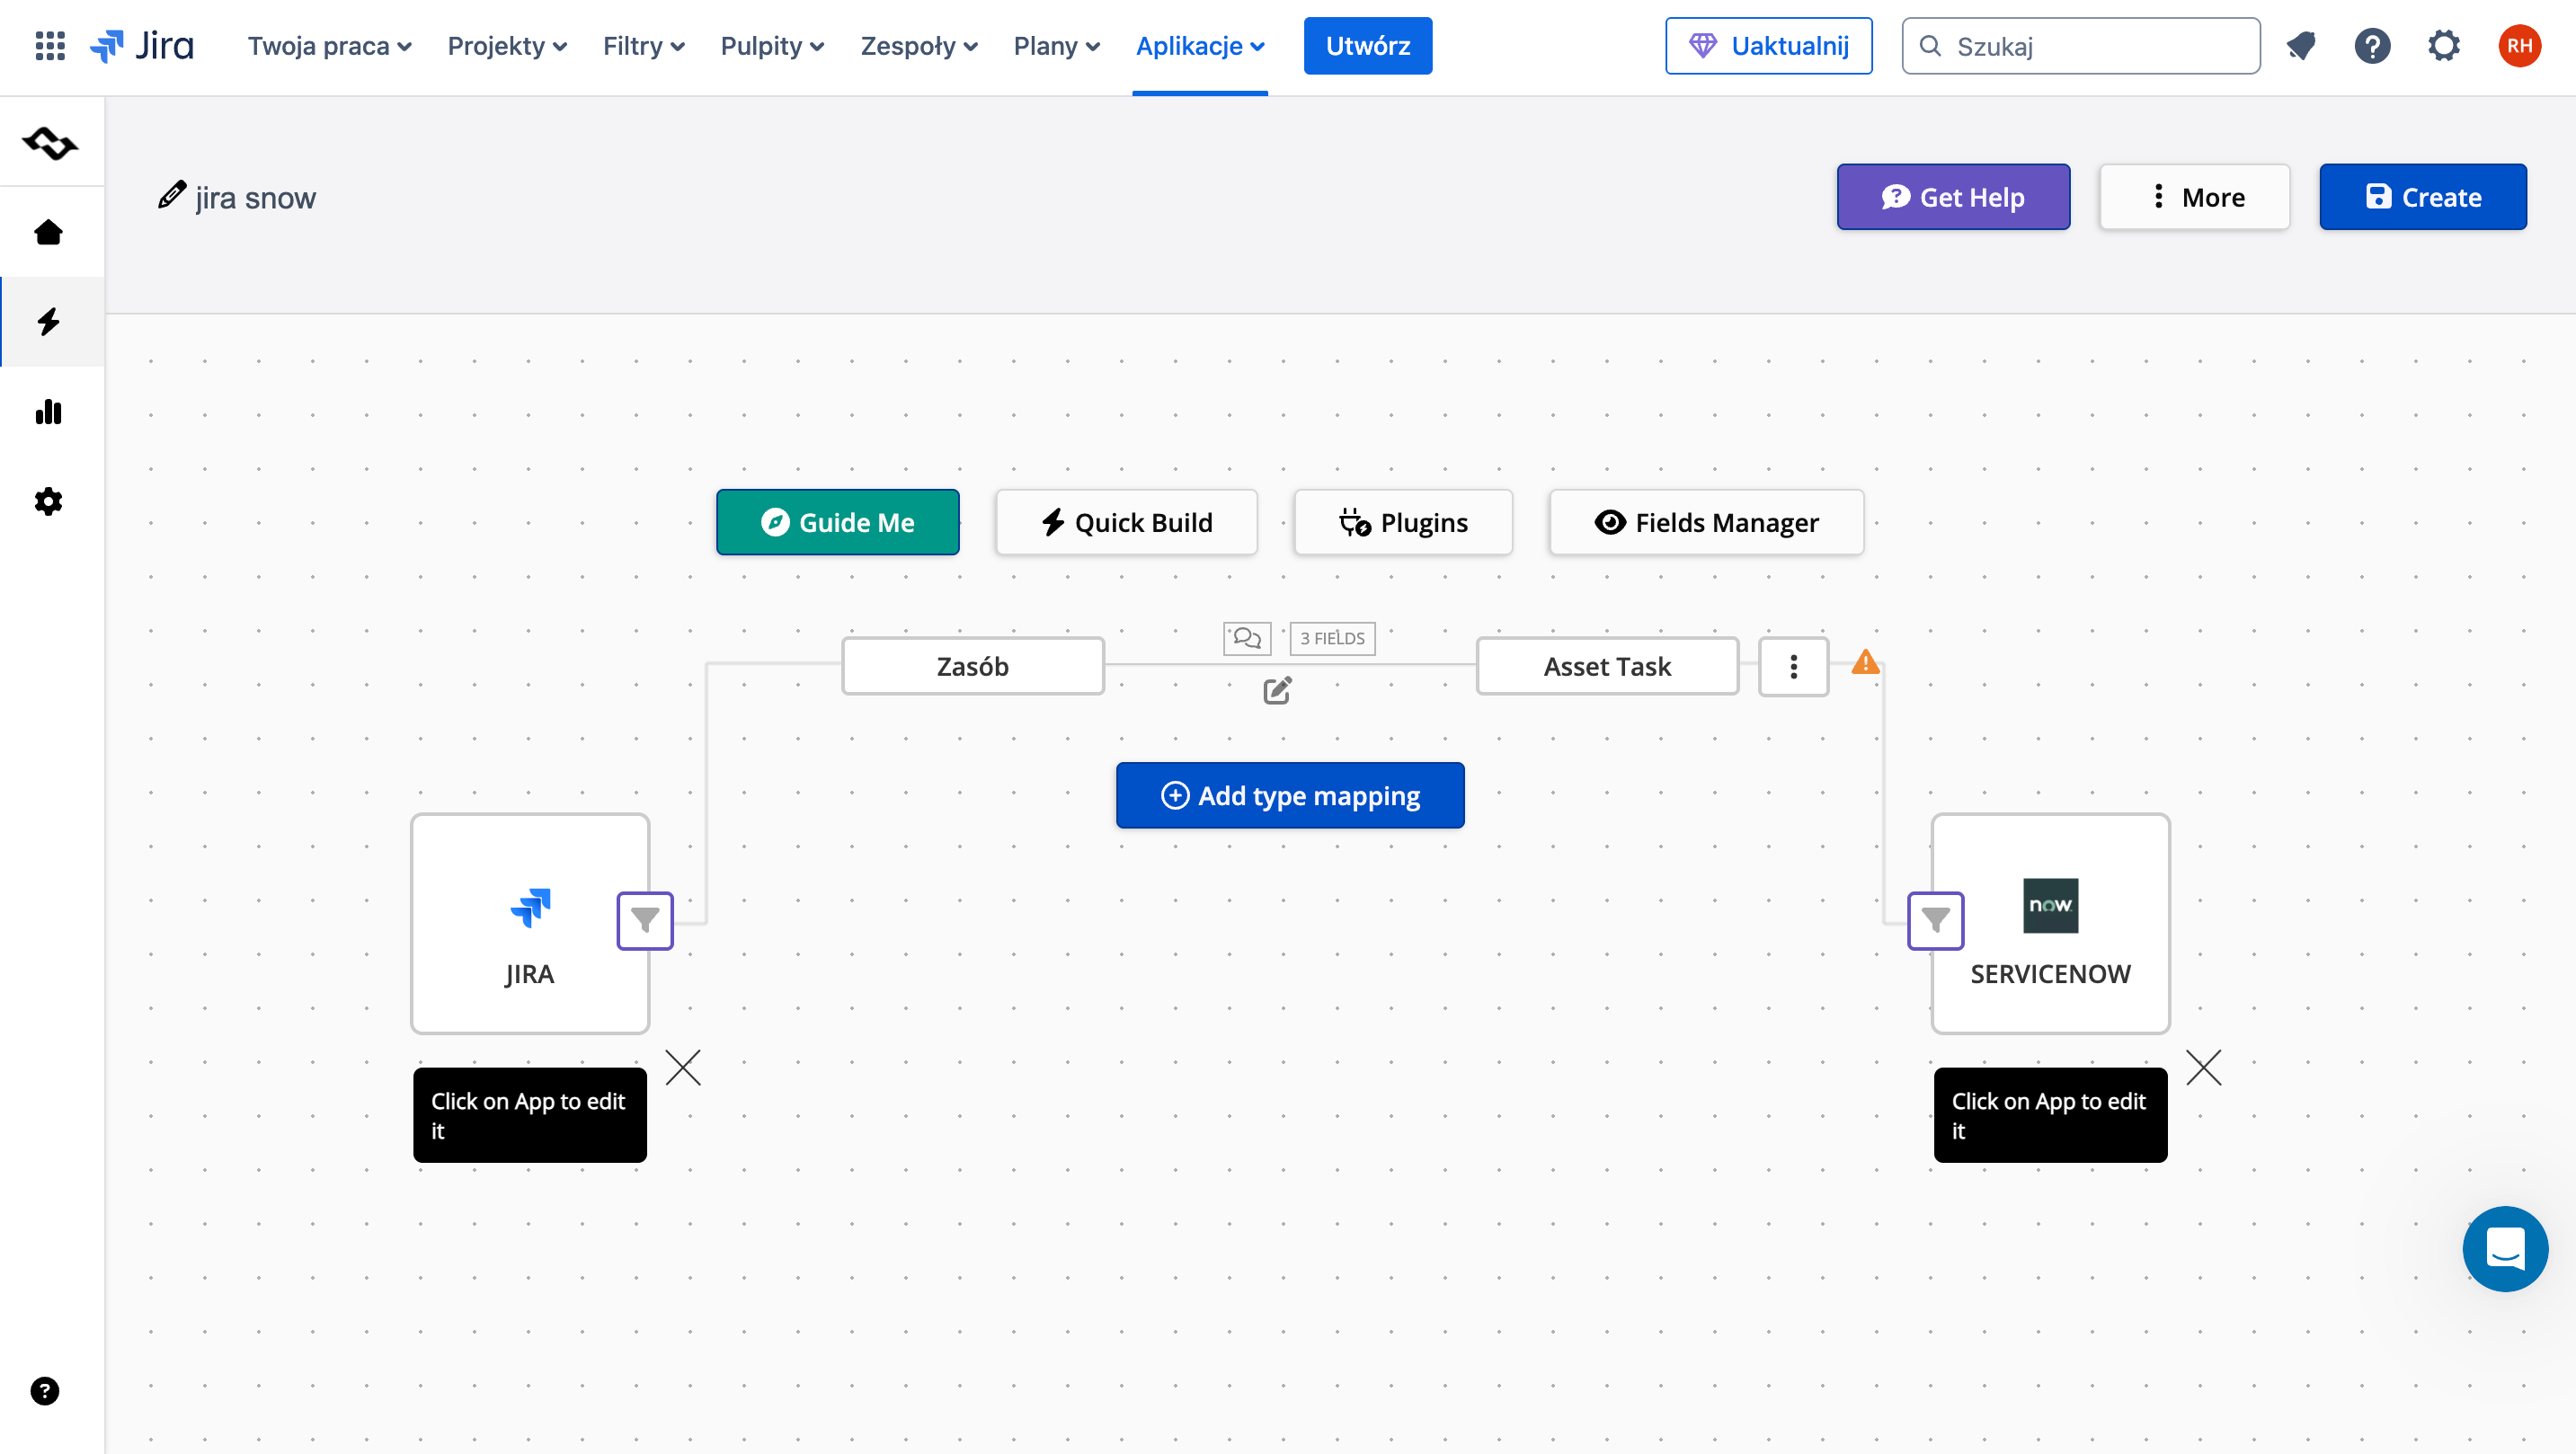
Task: Start the Guide Me walkthrough
Action: pos(838,522)
